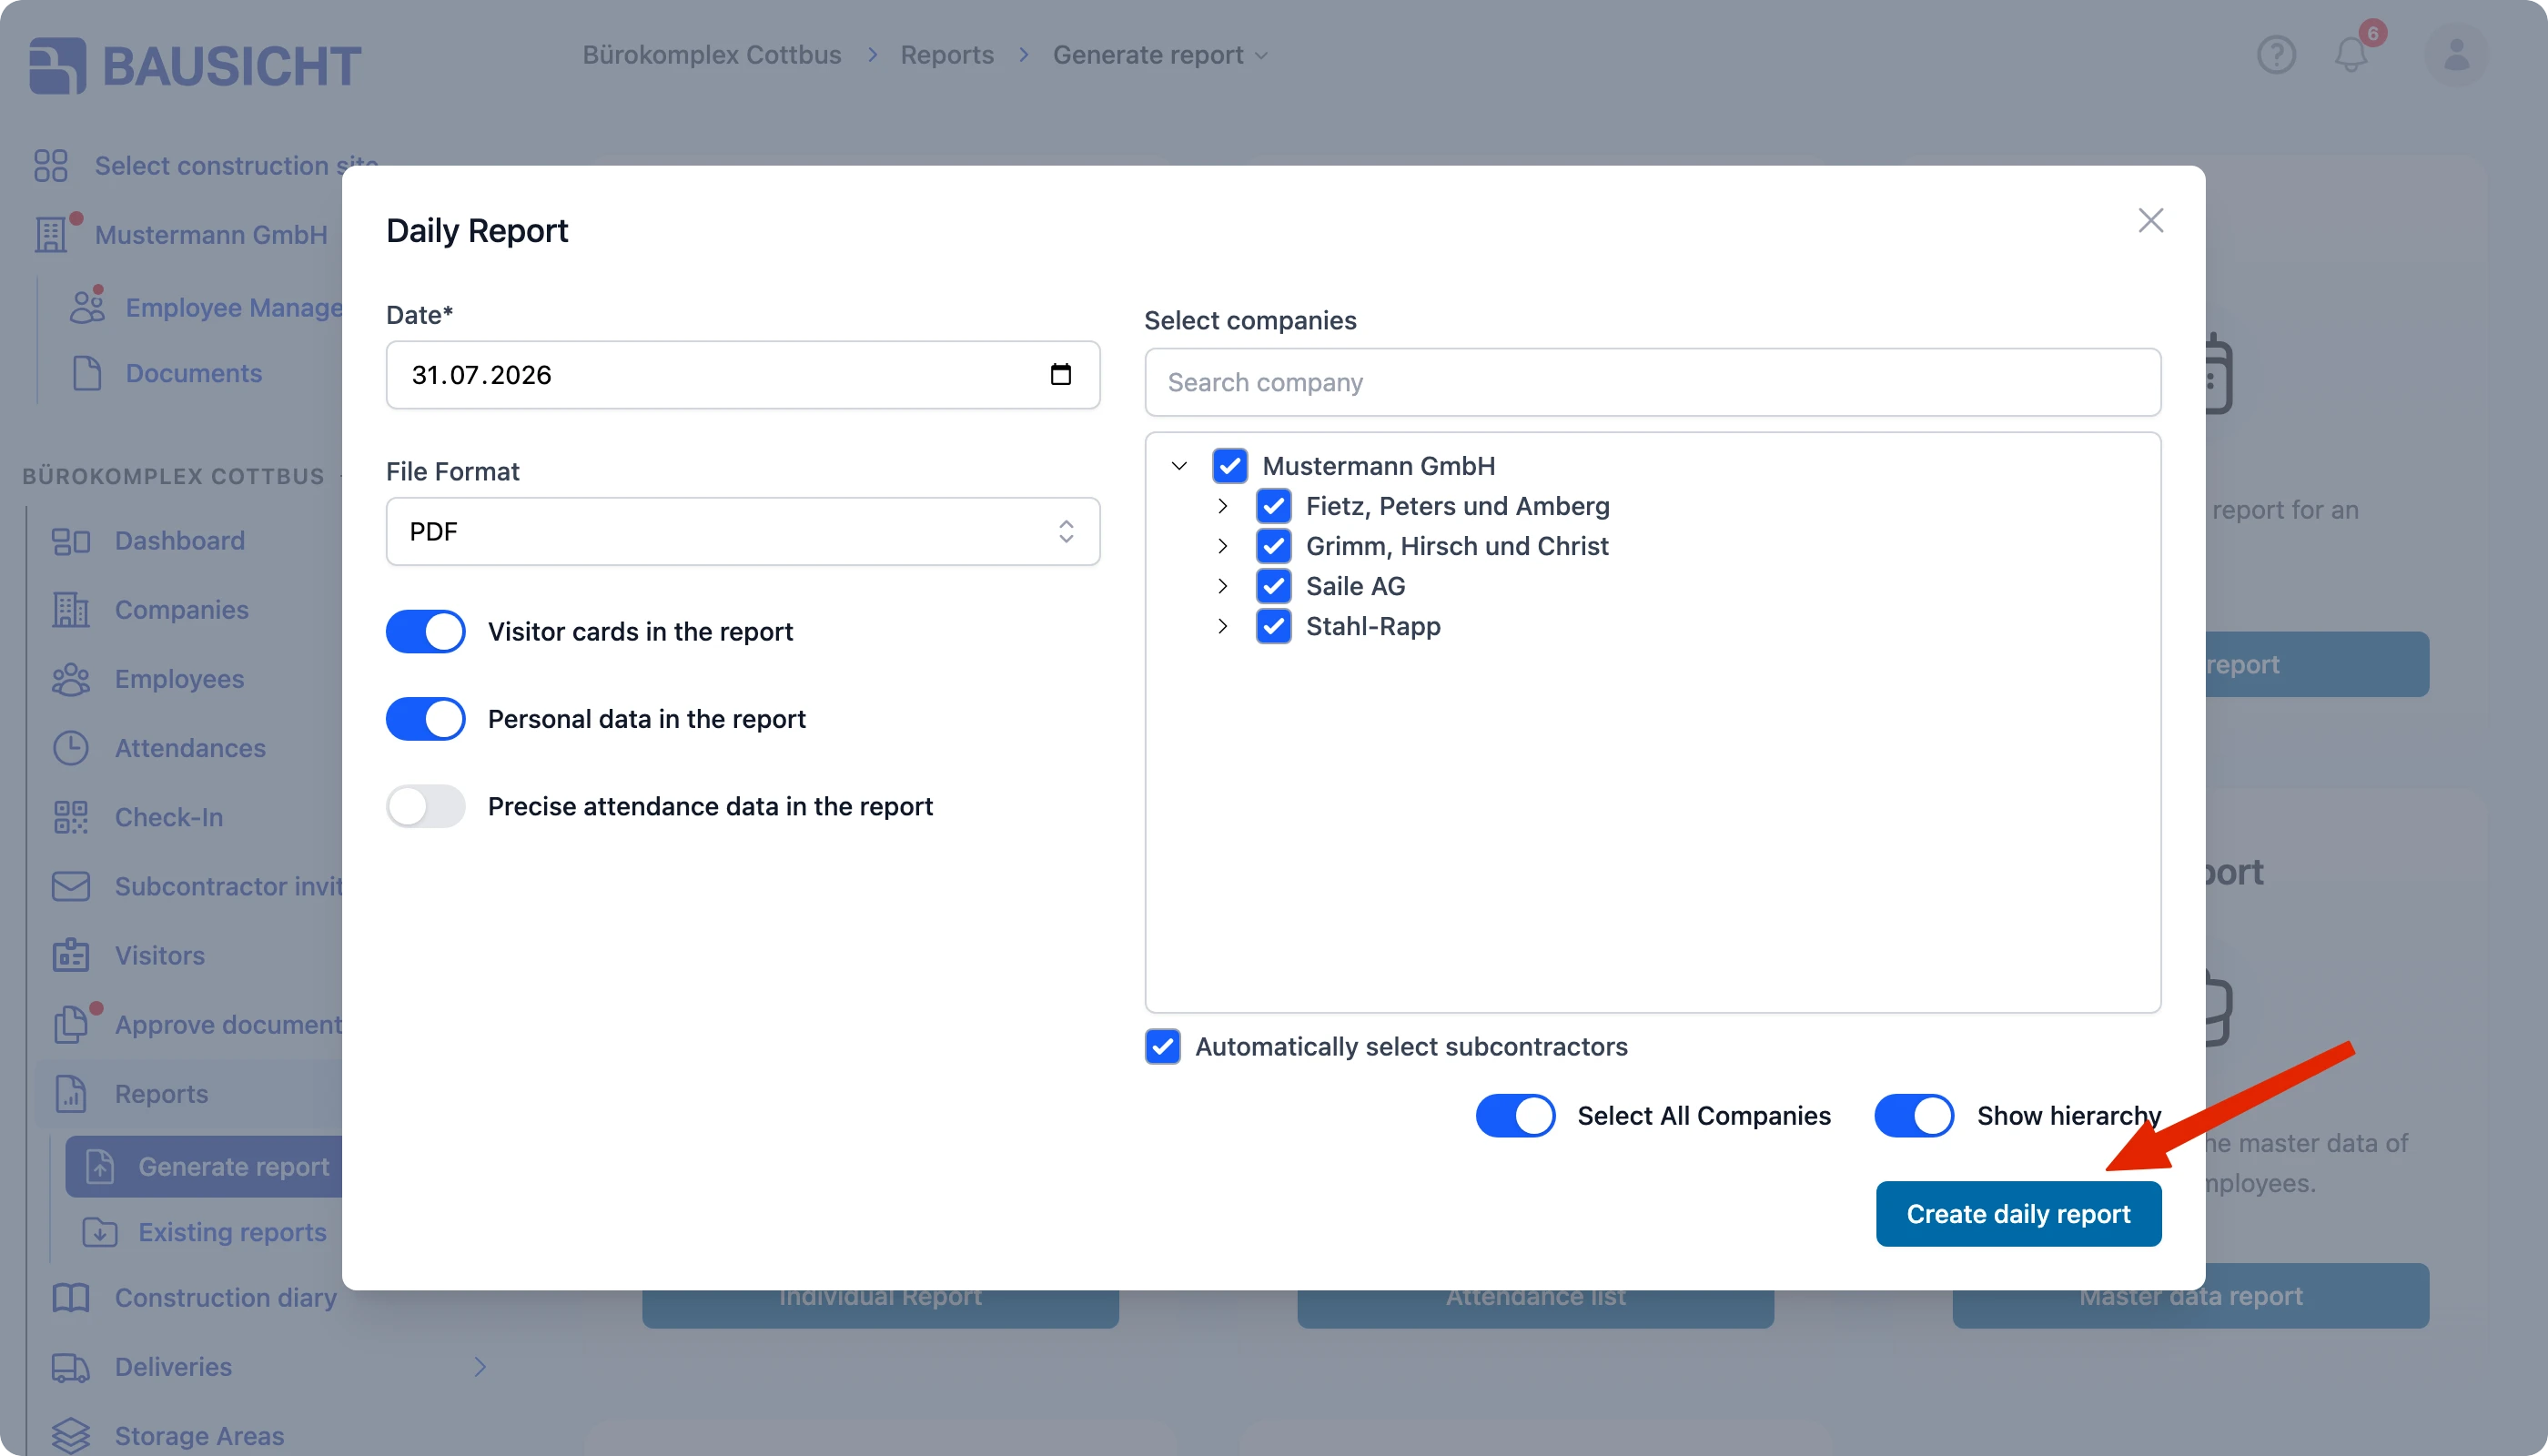Click the Search company input field
This screenshot has height=1456, width=2548.
1652,382
